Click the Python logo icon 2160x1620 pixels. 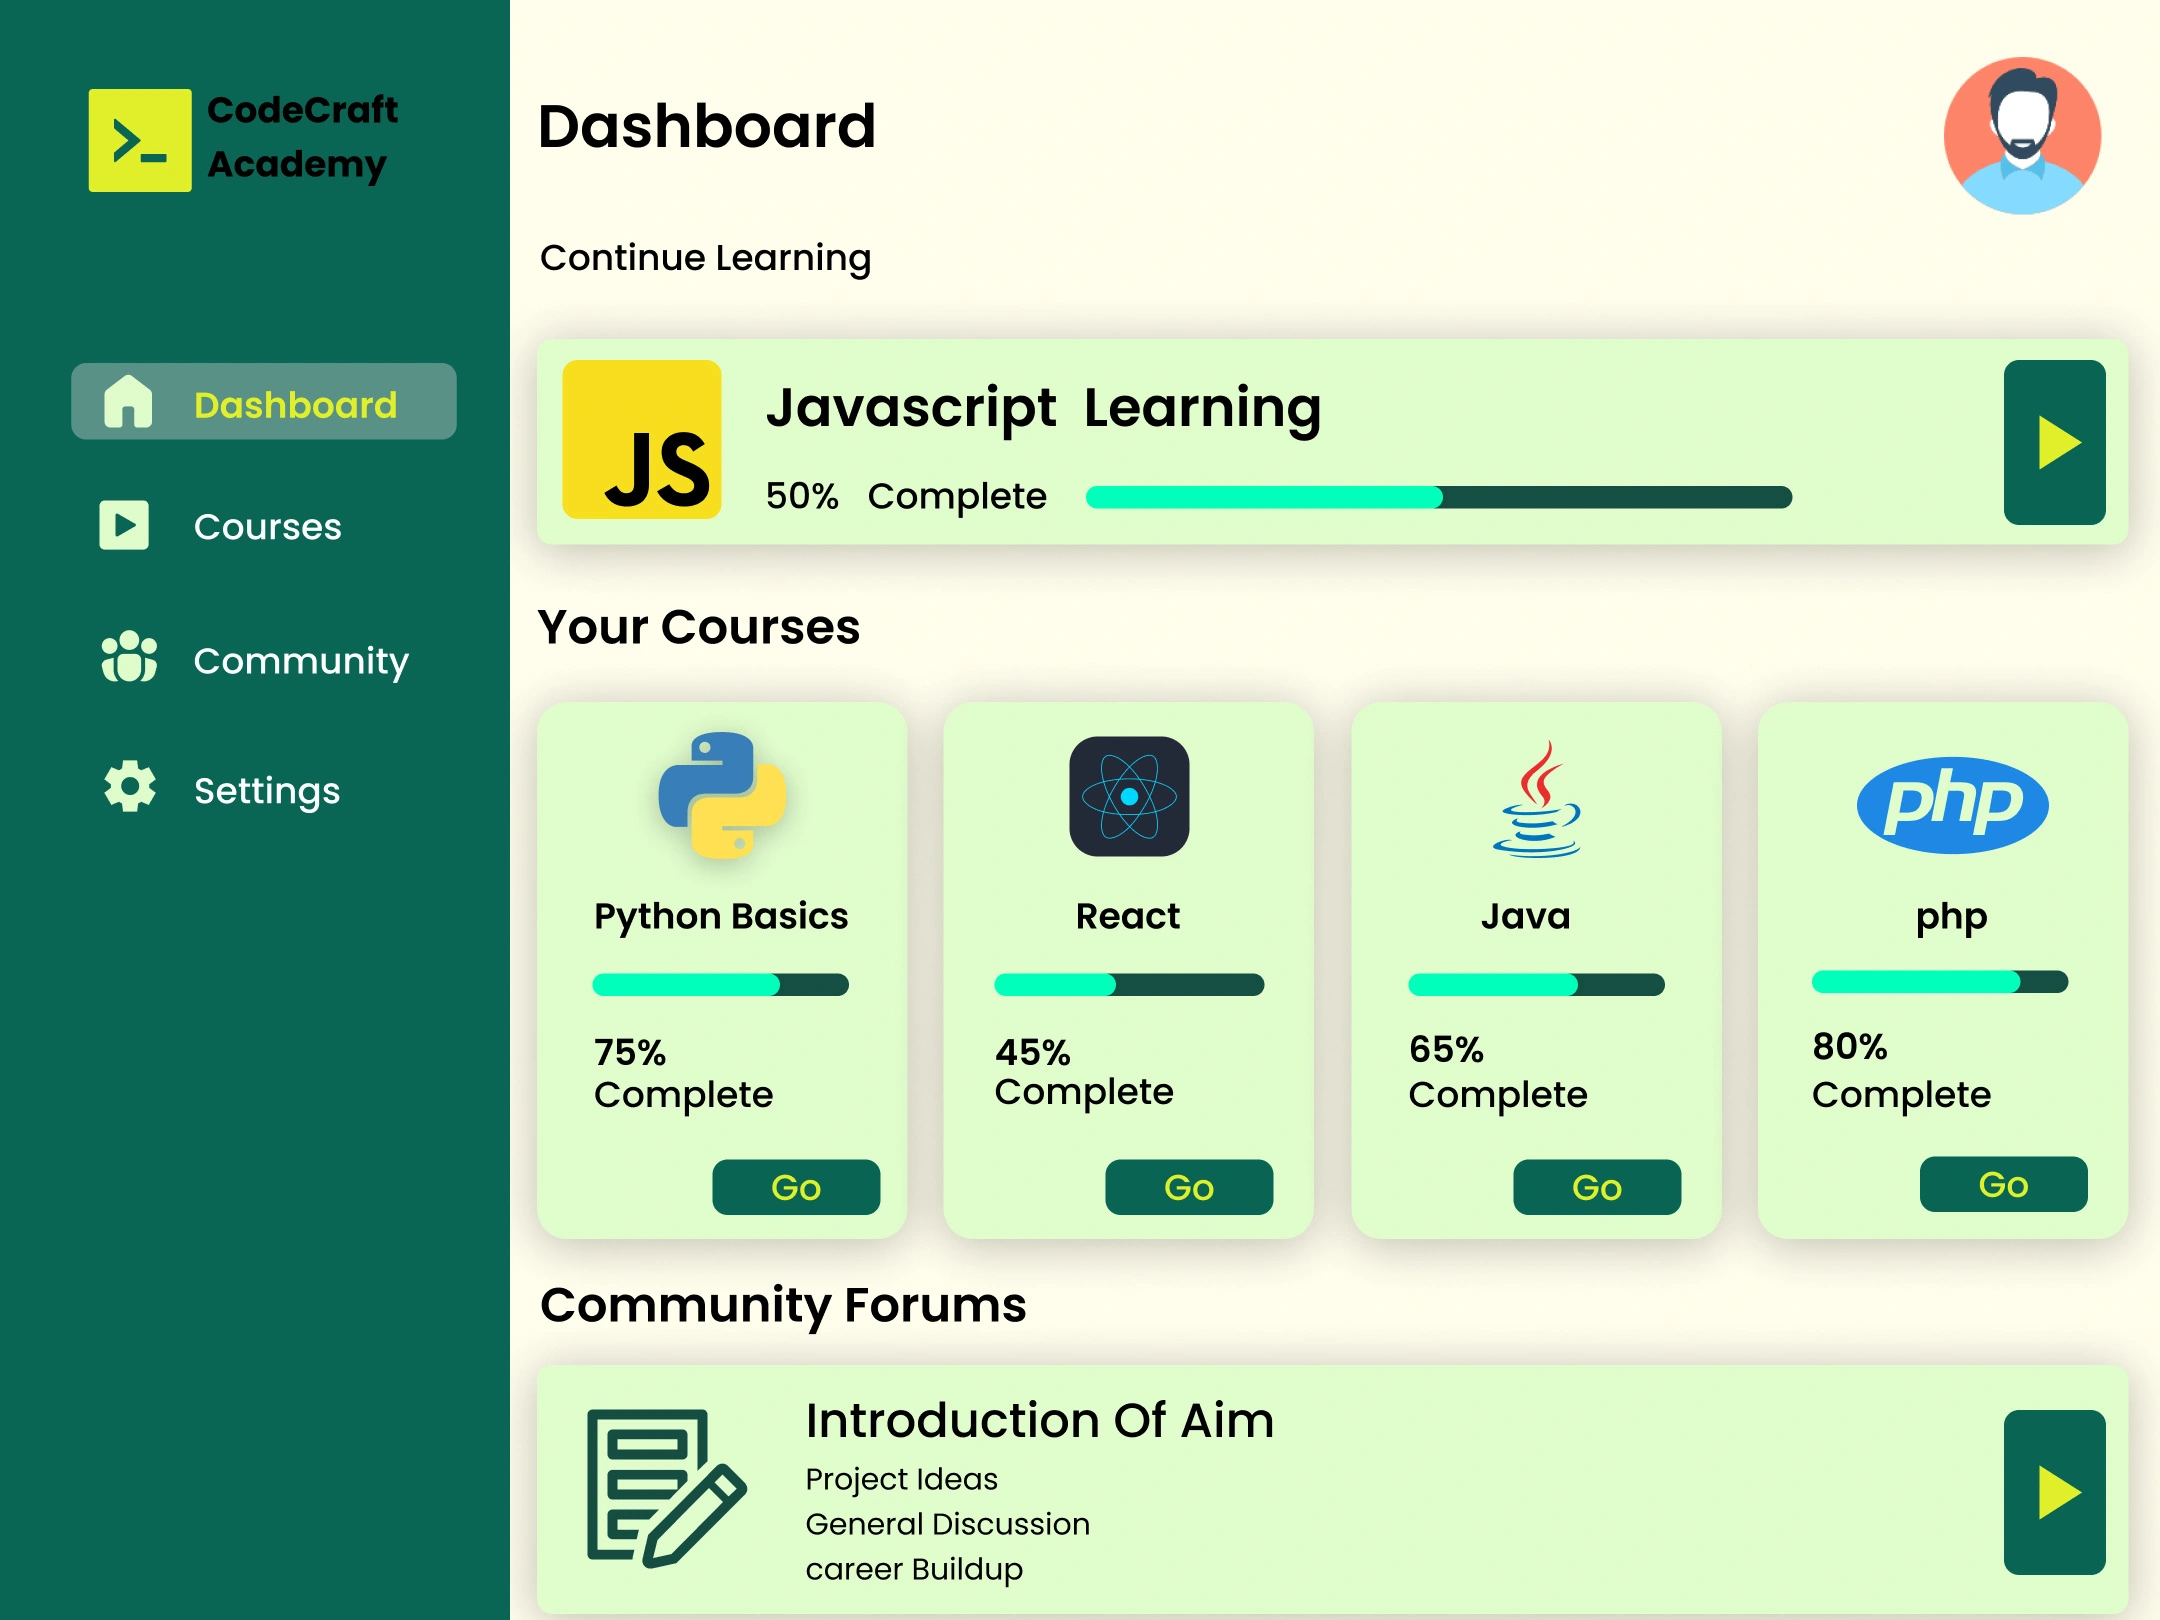[x=722, y=795]
